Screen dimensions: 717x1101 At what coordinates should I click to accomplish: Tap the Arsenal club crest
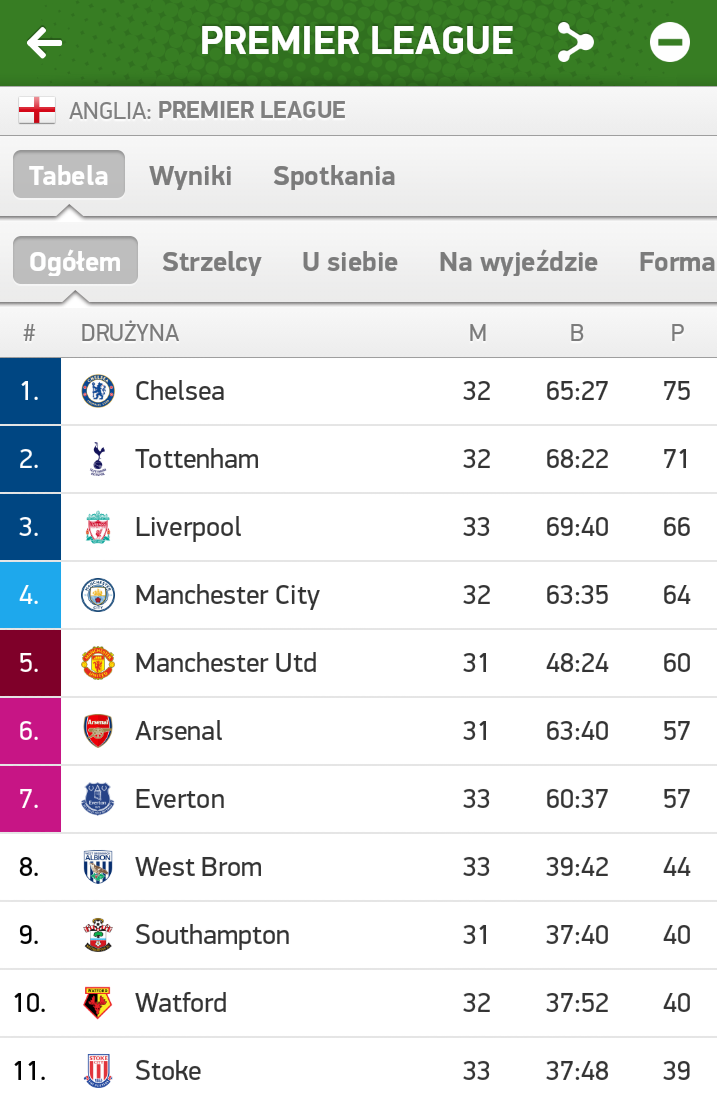point(98,731)
